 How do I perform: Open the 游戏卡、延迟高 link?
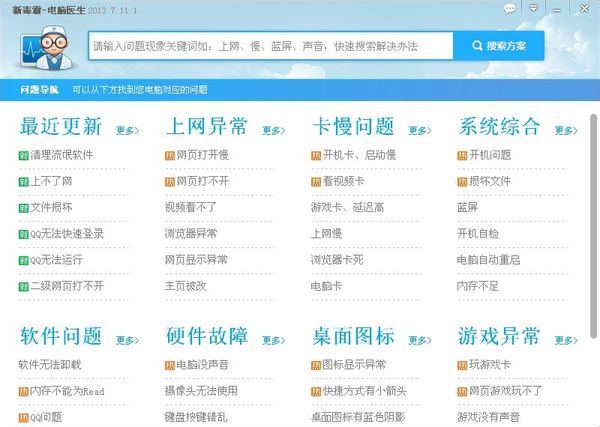[x=347, y=207]
